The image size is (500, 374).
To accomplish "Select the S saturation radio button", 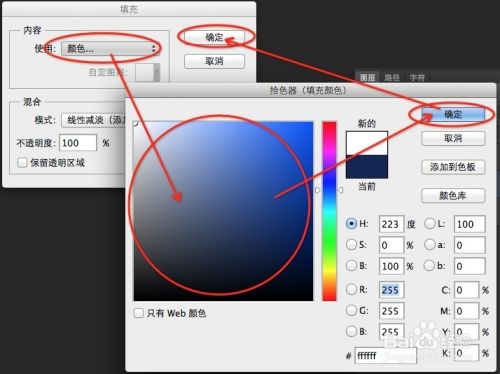I will [x=351, y=245].
